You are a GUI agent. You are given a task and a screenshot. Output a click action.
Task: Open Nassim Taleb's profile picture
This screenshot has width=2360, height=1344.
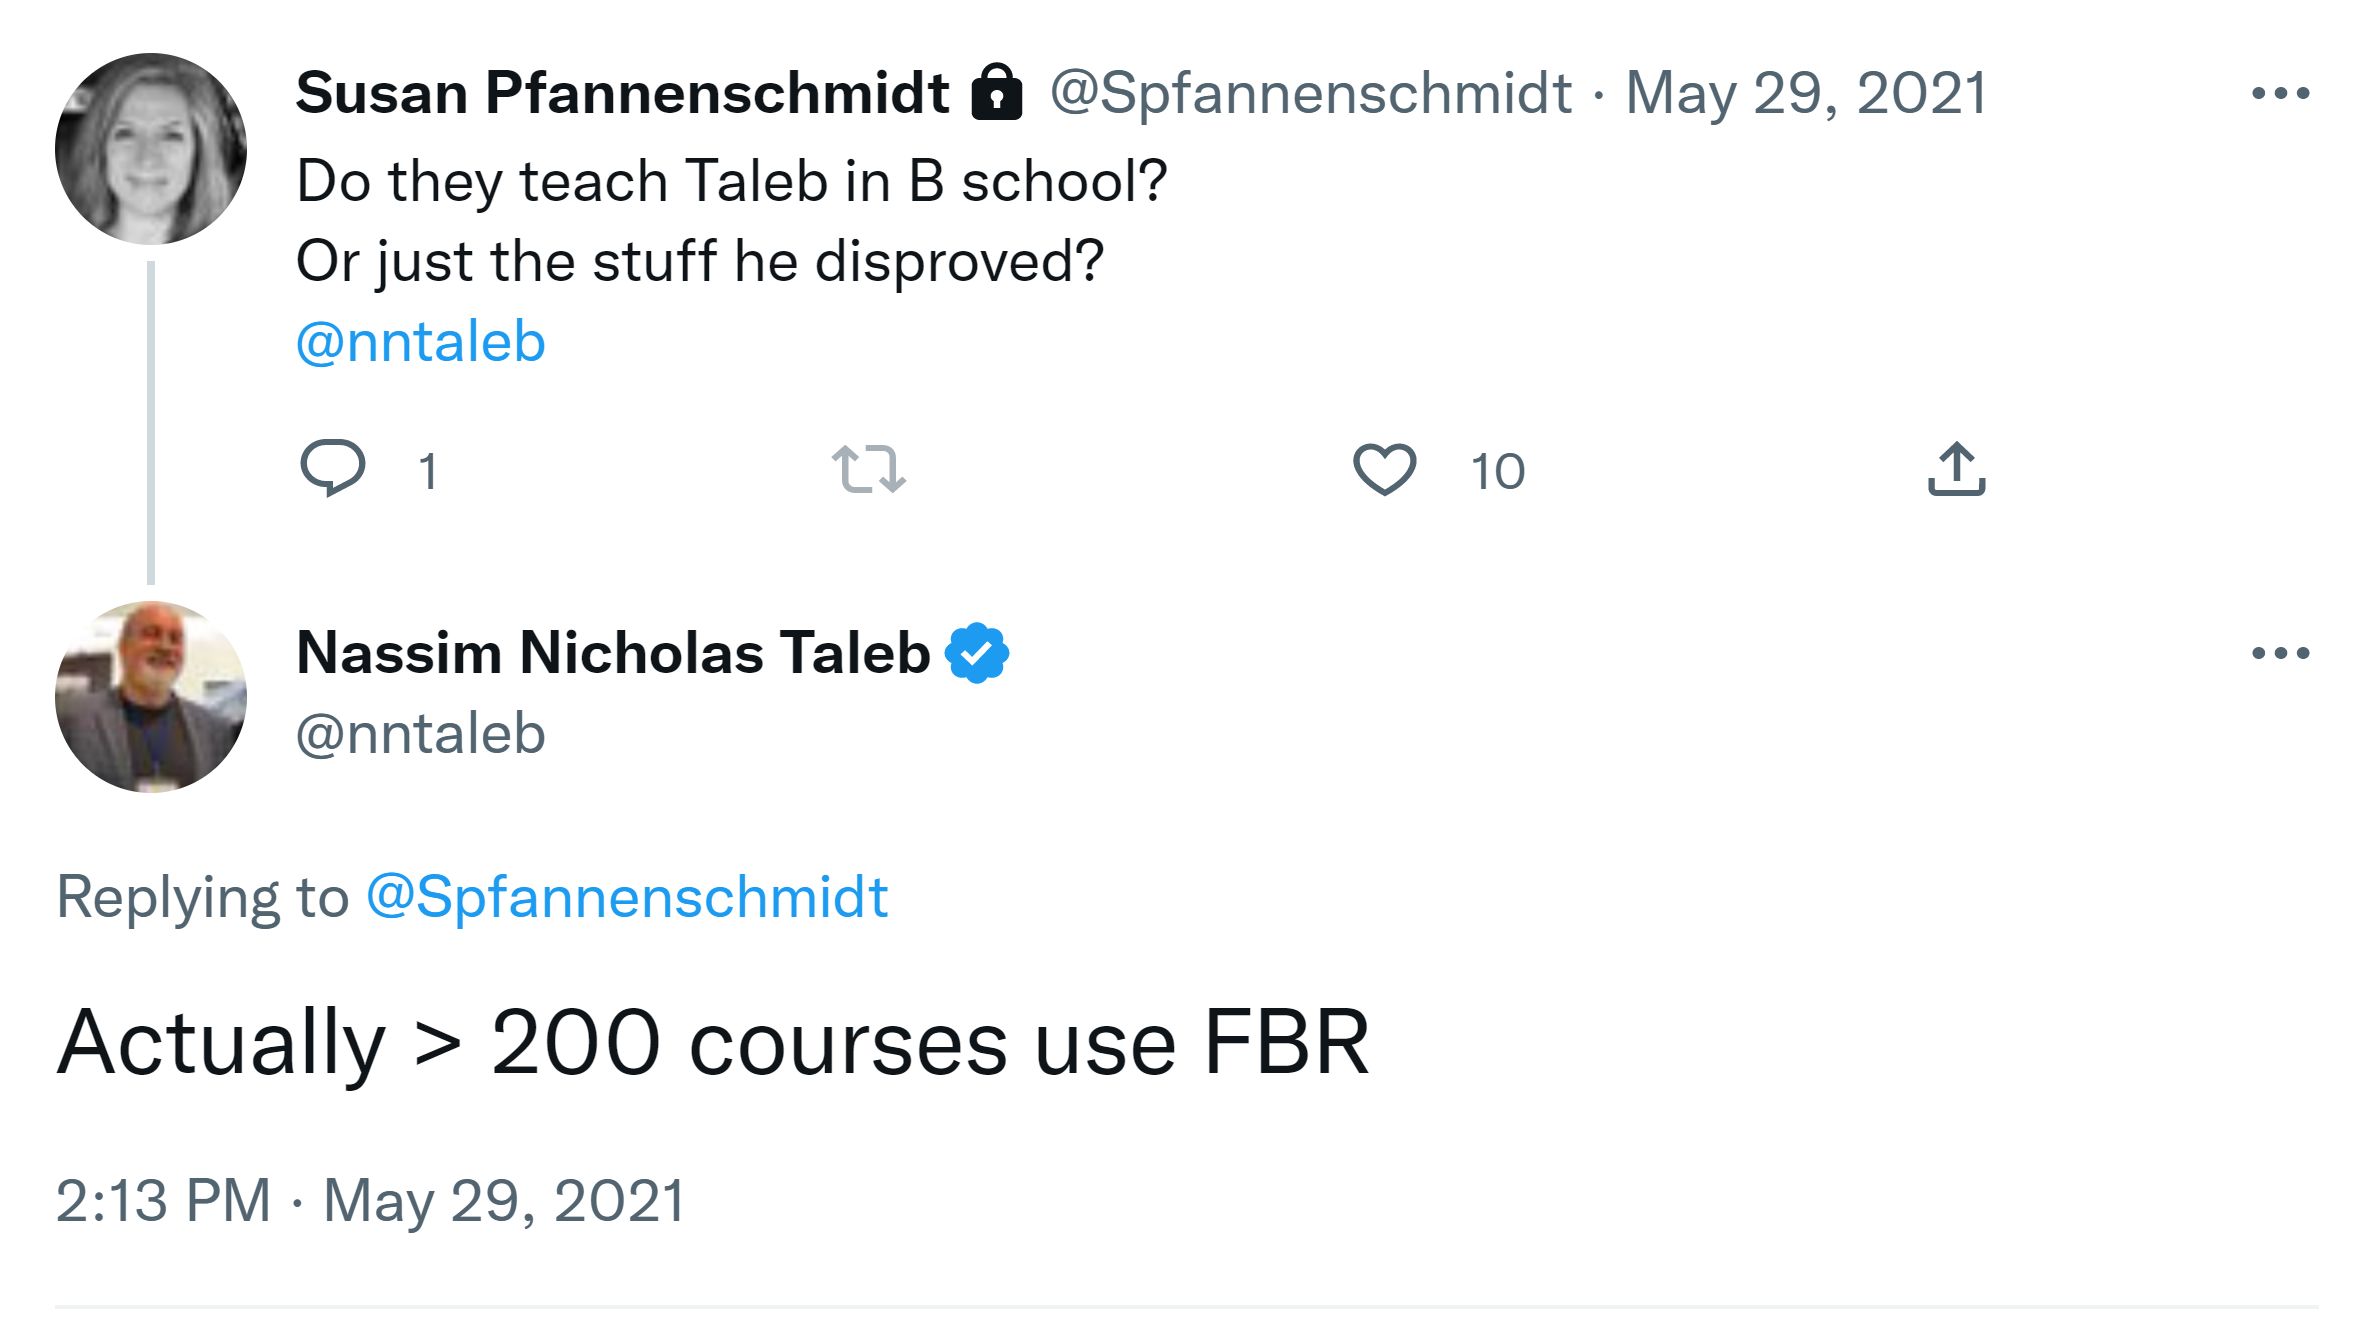[151, 697]
